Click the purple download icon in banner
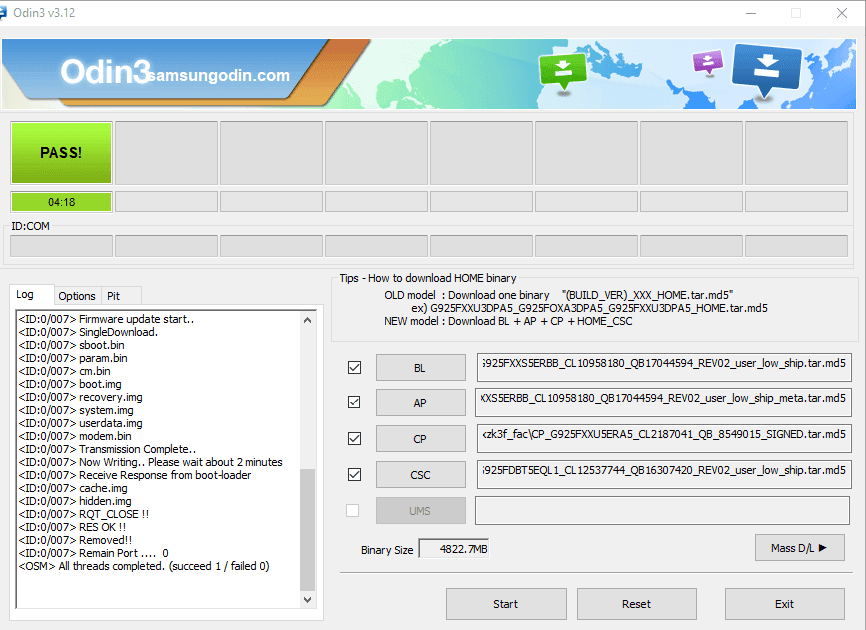 click(707, 62)
